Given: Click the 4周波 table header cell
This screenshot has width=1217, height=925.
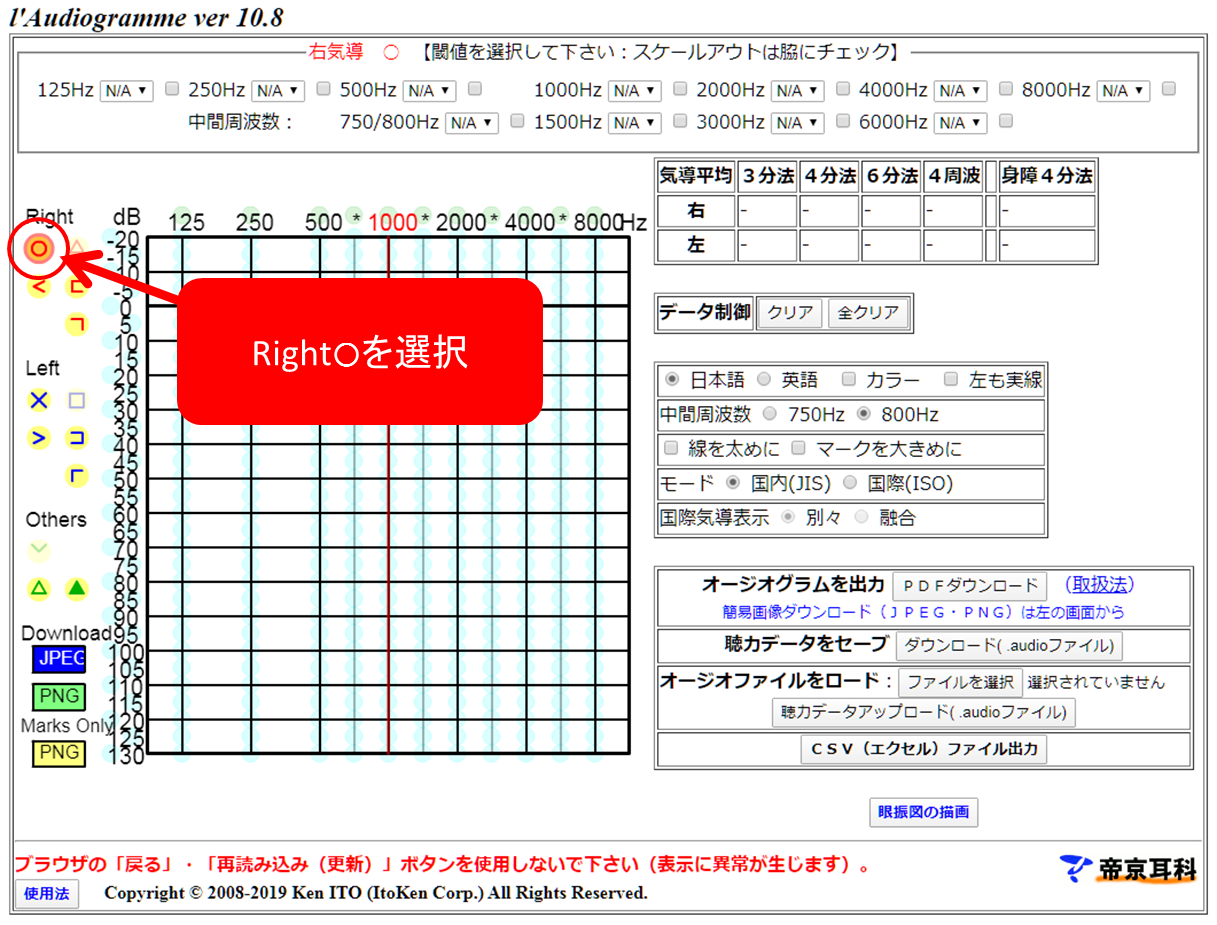Looking at the screenshot, I should pos(954,177).
